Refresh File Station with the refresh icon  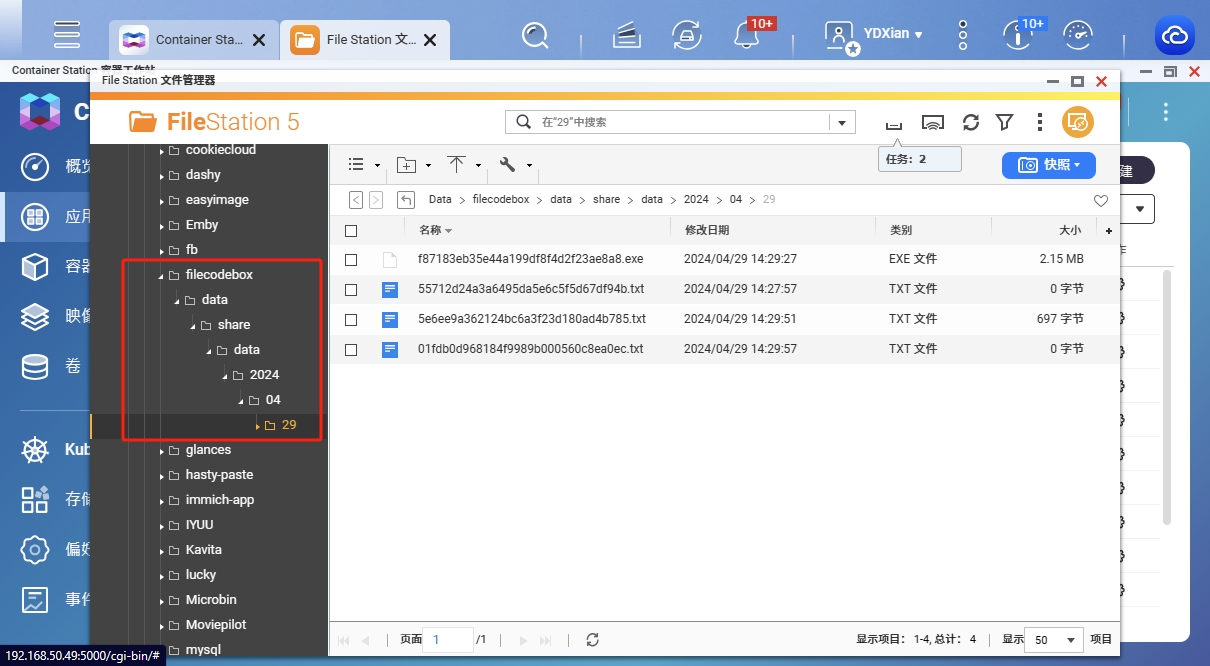[x=970, y=122]
